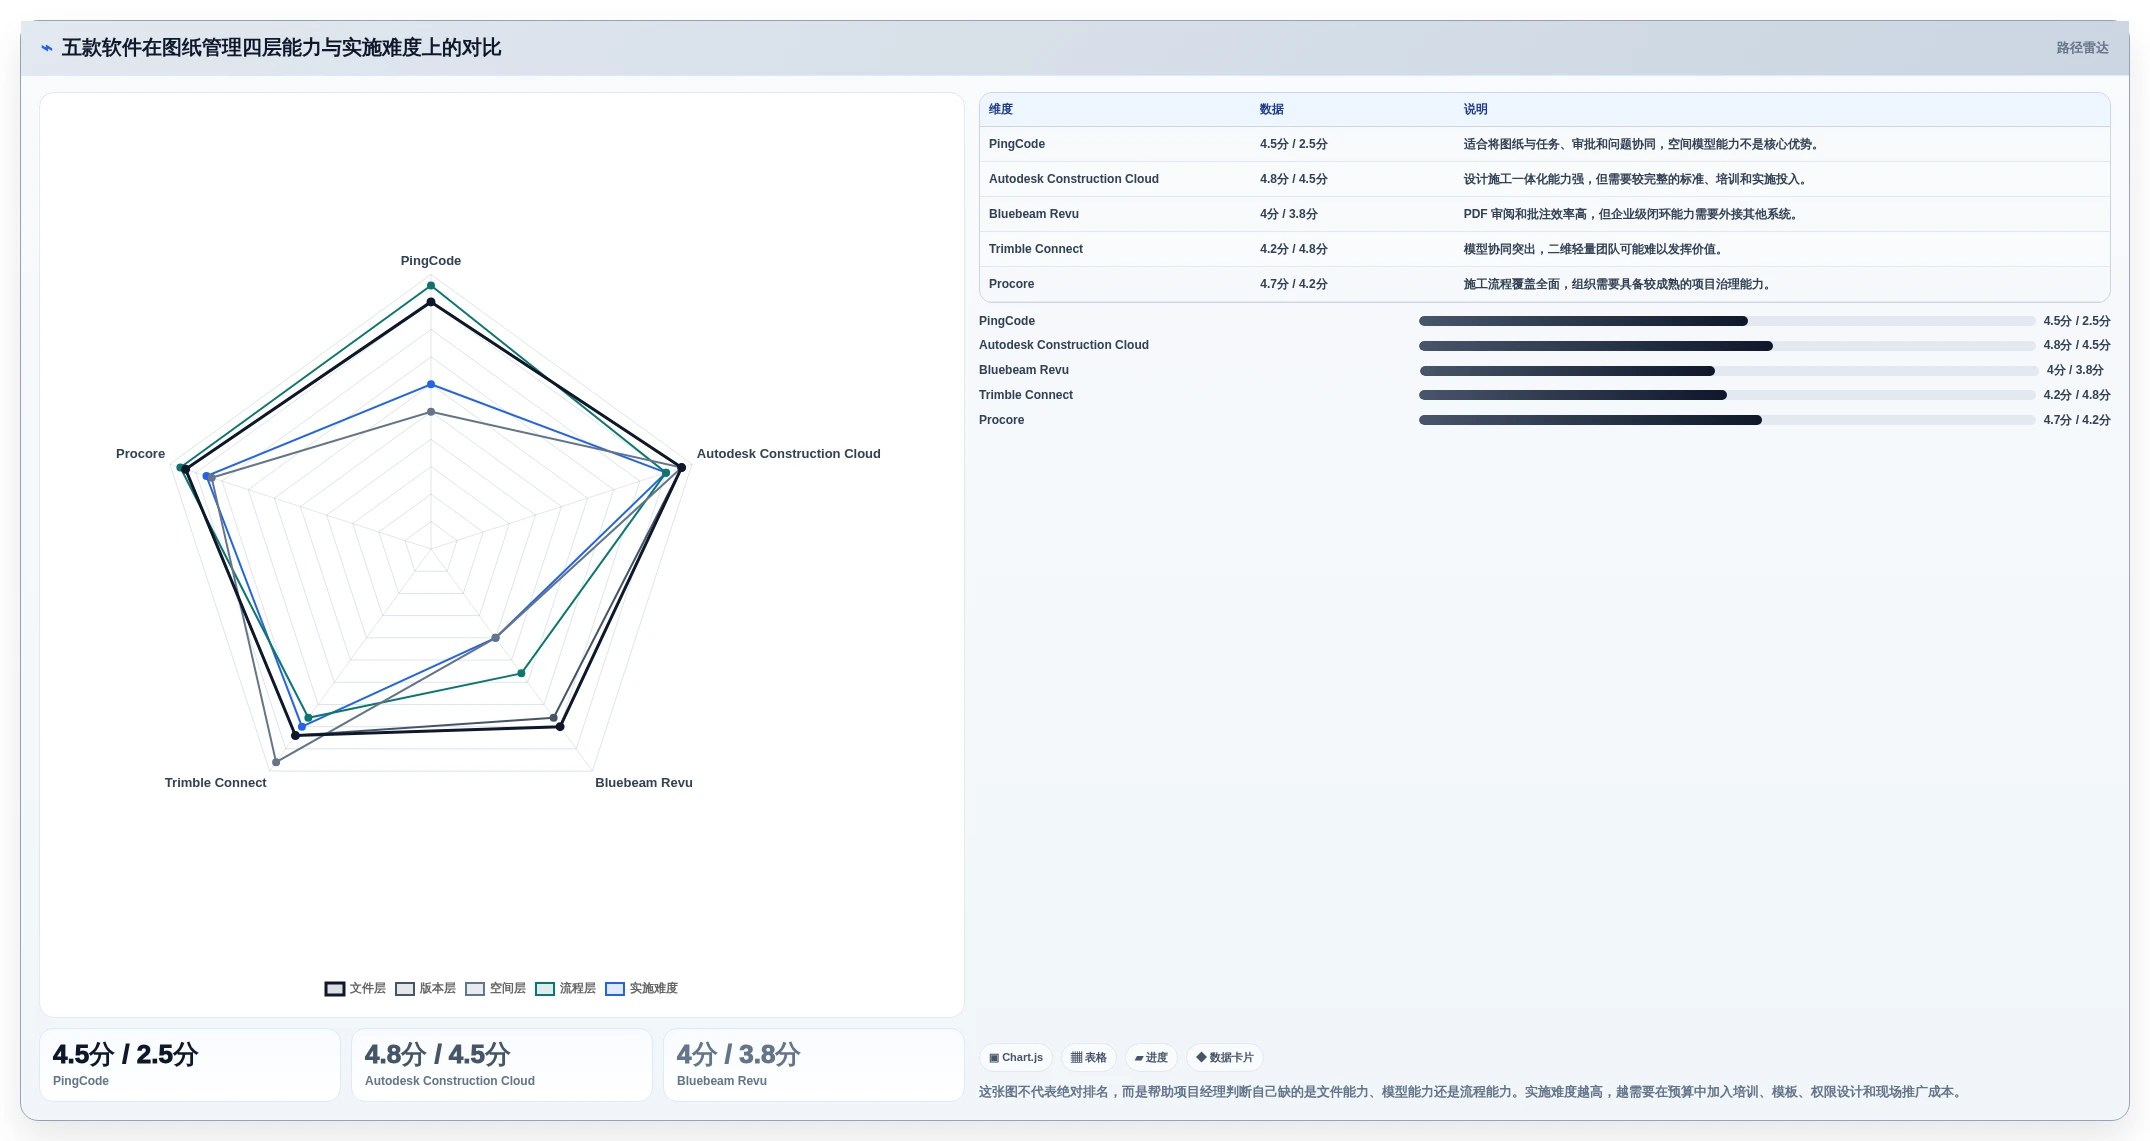Click the chart title 五款软件在图纸管理

tap(281, 48)
